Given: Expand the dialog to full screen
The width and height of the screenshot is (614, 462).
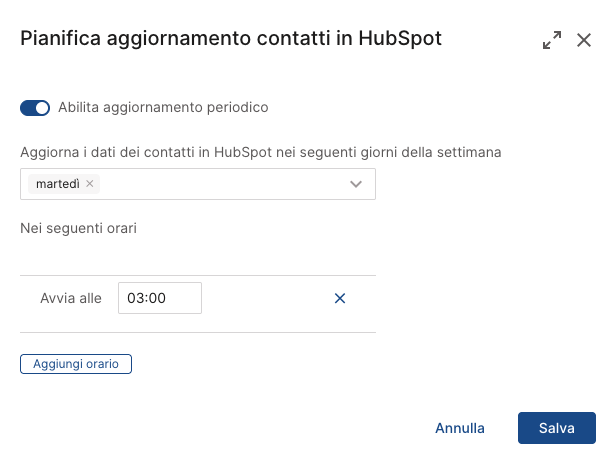Looking at the screenshot, I should [551, 41].
